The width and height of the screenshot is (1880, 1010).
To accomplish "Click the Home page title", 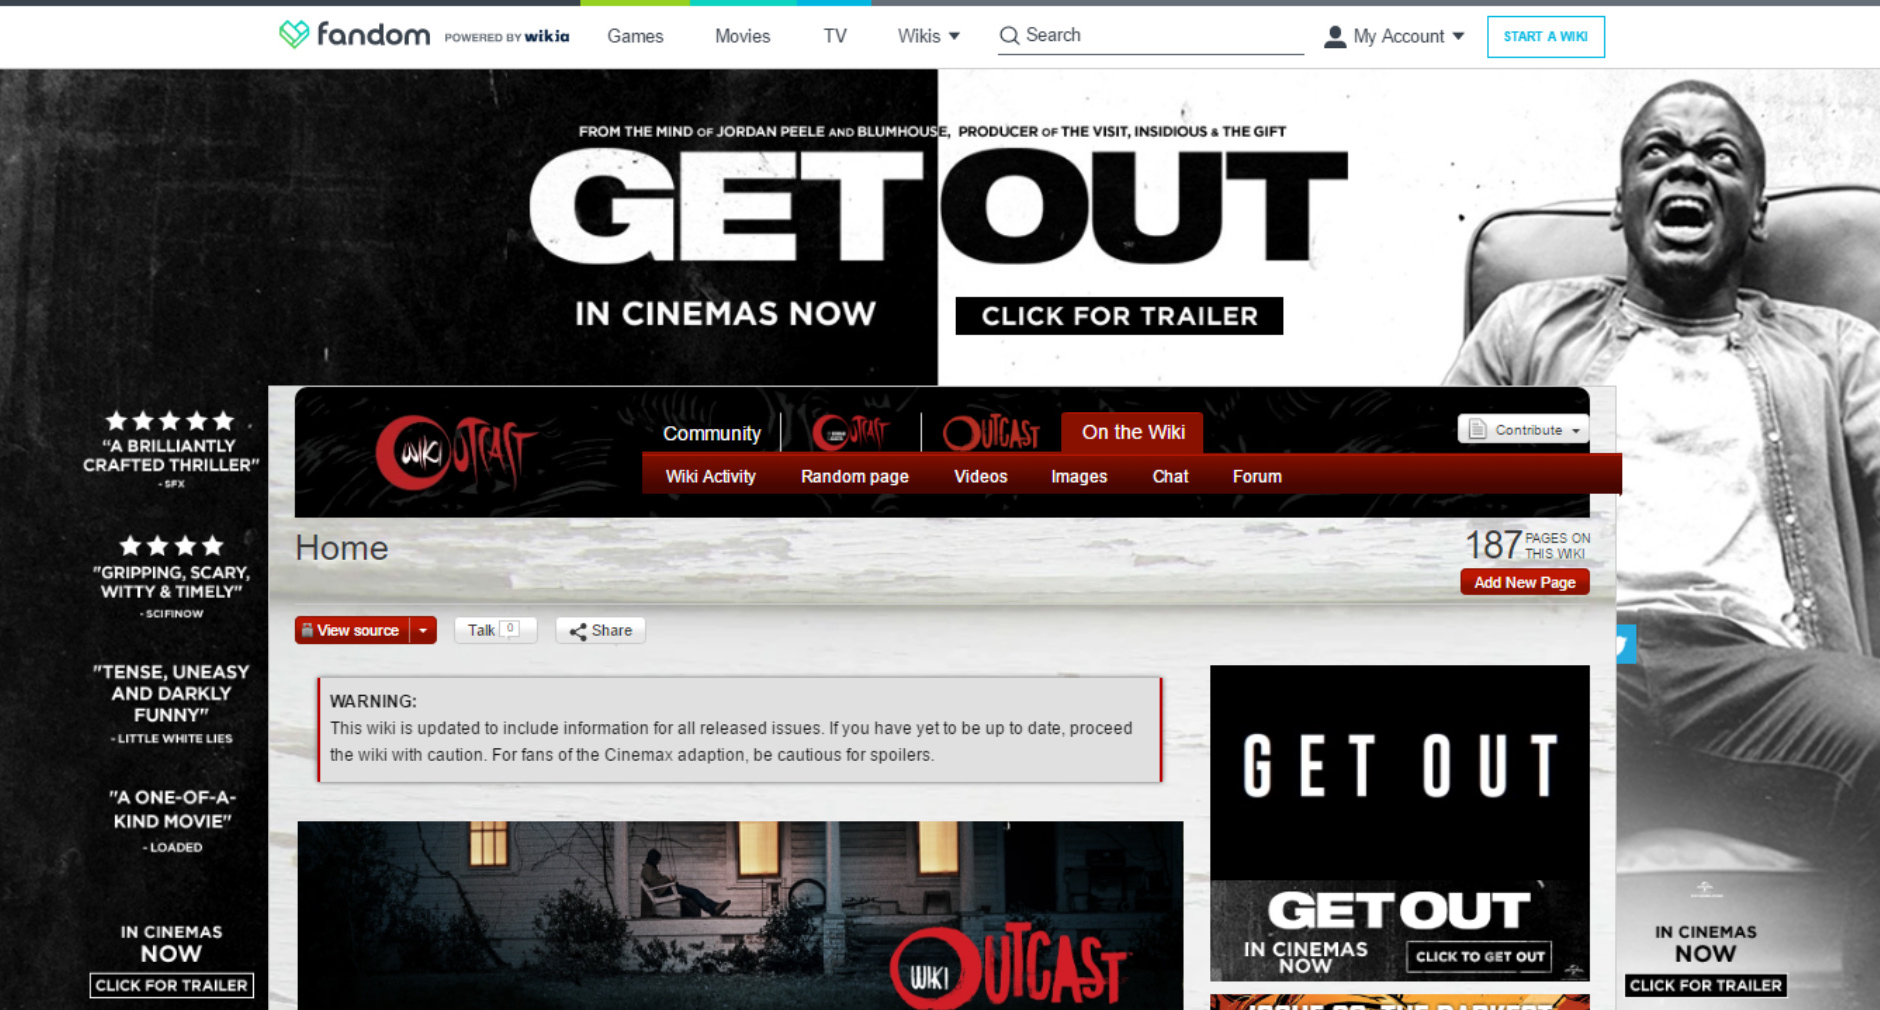I will click(x=341, y=548).
